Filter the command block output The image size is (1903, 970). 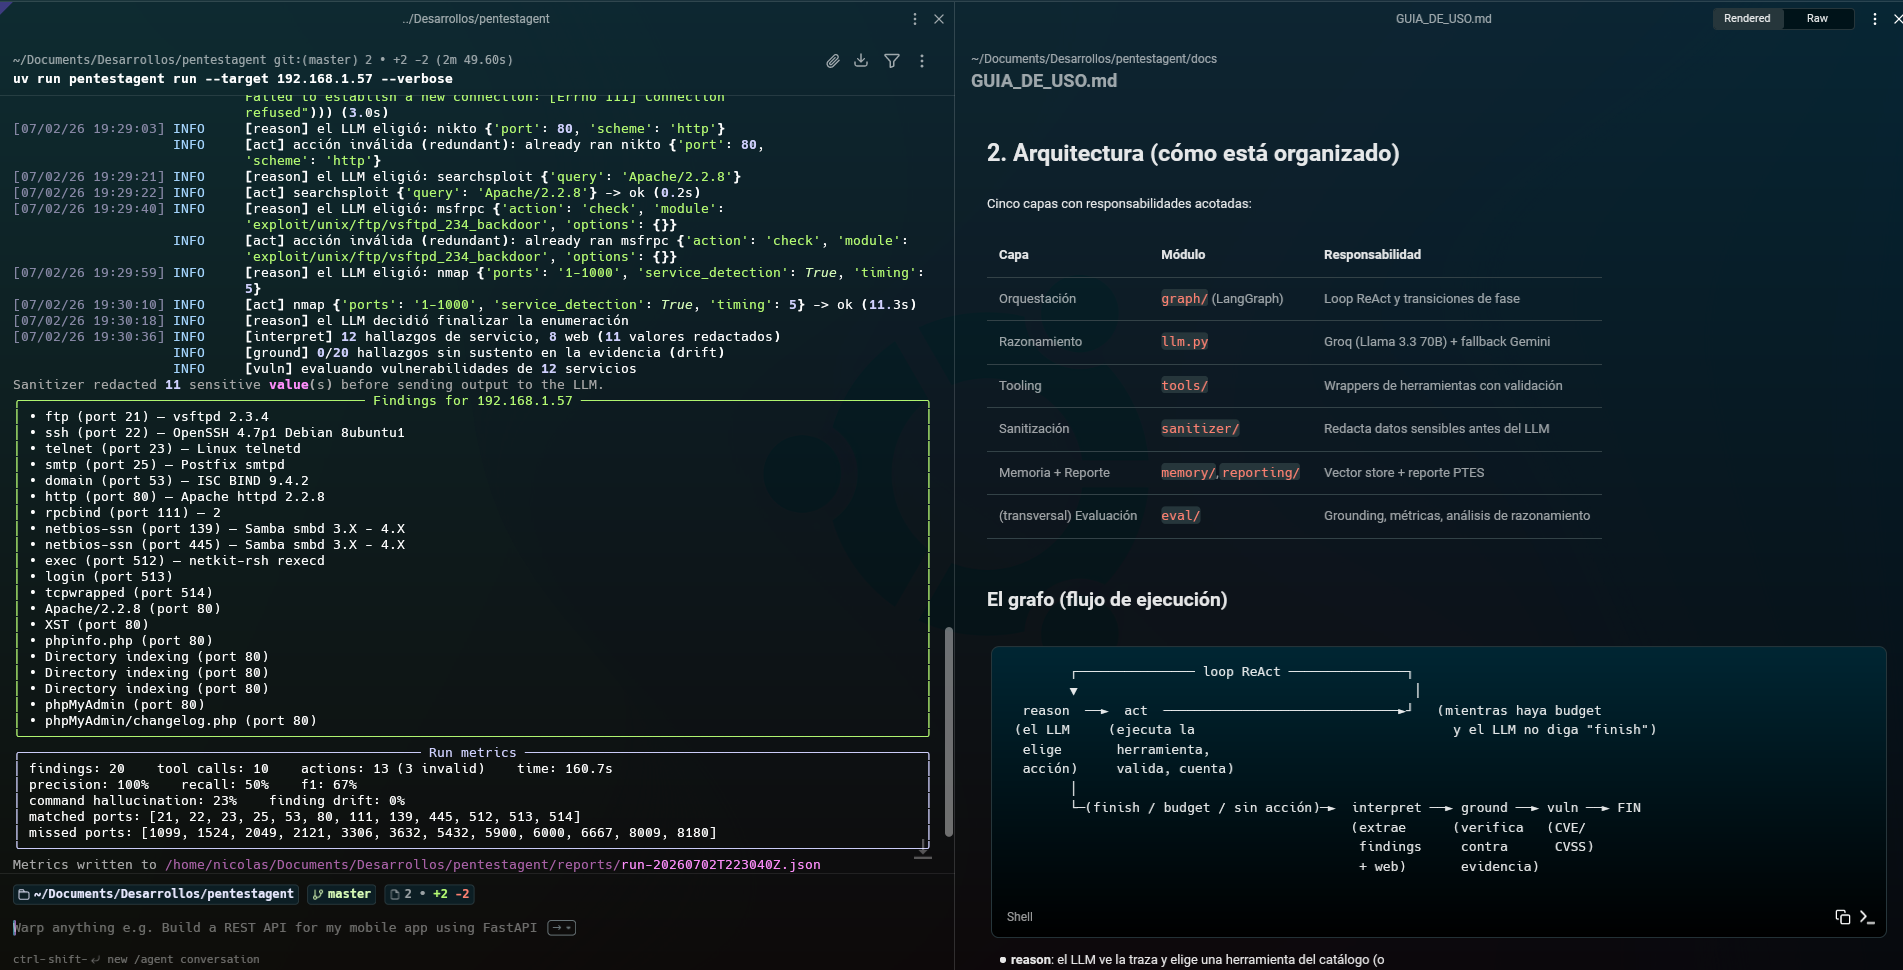pos(892,61)
